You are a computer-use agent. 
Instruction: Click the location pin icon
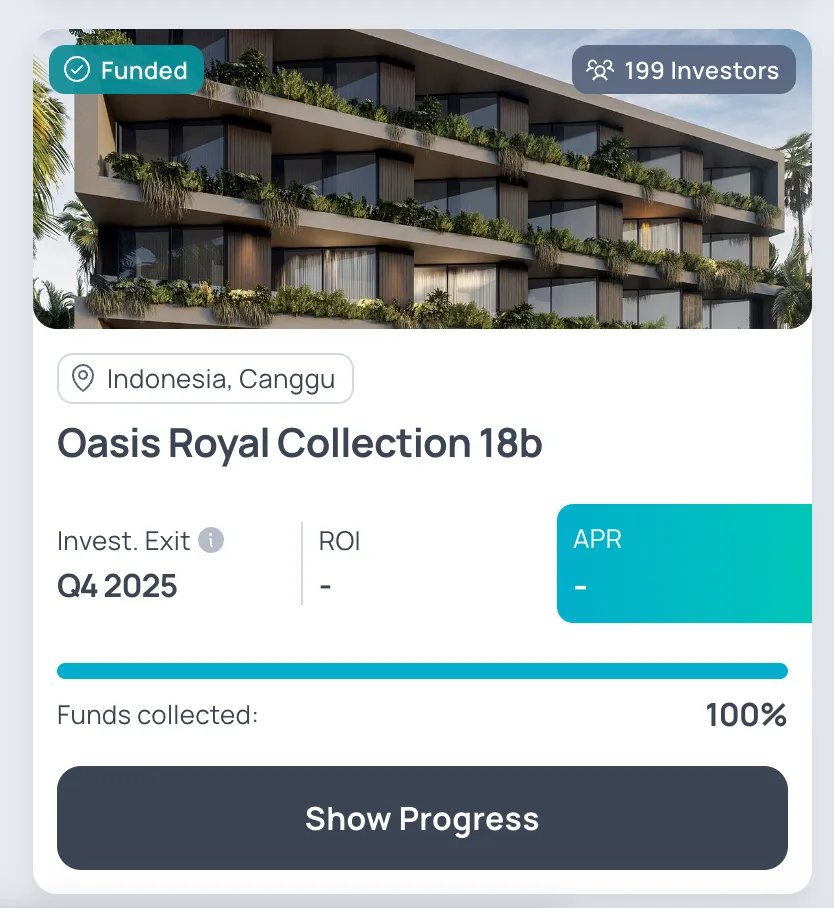click(x=83, y=379)
